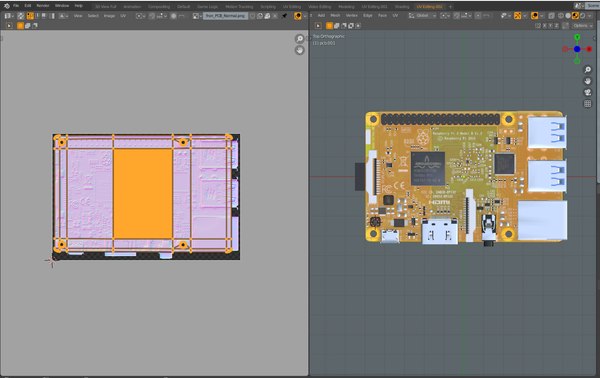
Task: Click the open image folder icon
Action: [x=267, y=16]
